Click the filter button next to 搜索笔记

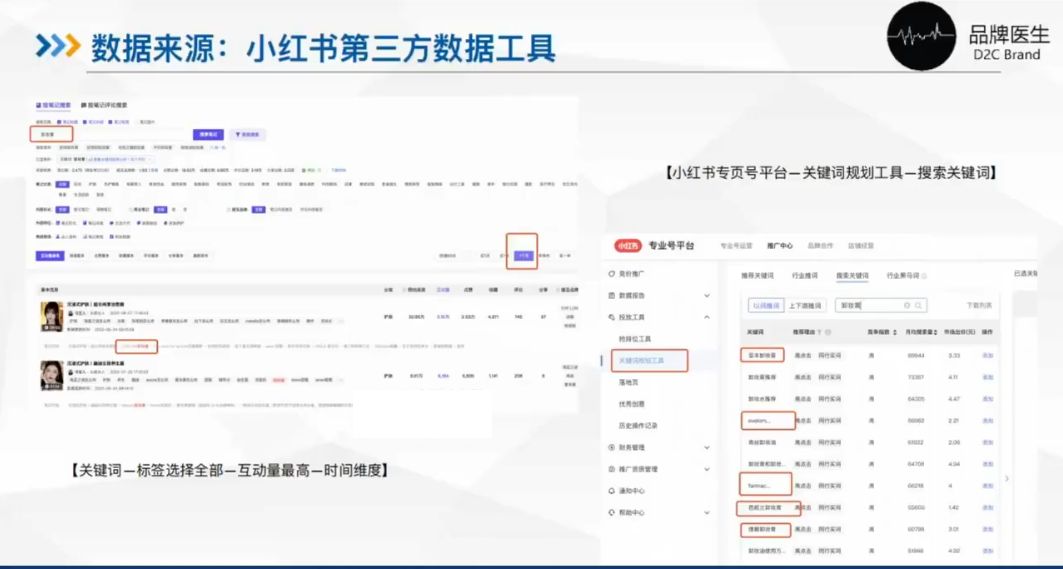coord(247,134)
